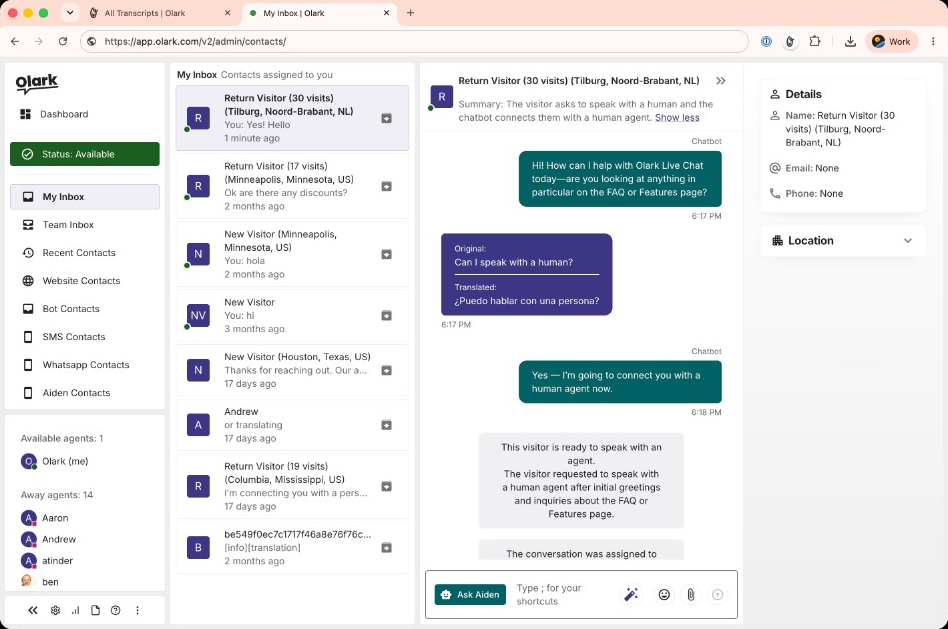
Task: Archive New Visitor Minneapolis conversation
Action: 386,255
